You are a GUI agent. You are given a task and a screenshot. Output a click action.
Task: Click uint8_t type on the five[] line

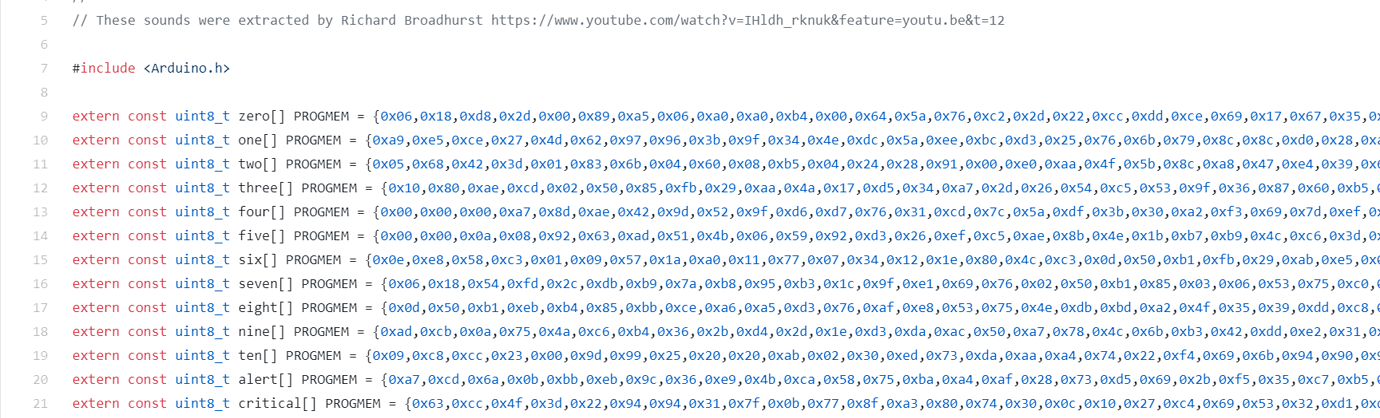(203, 236)
